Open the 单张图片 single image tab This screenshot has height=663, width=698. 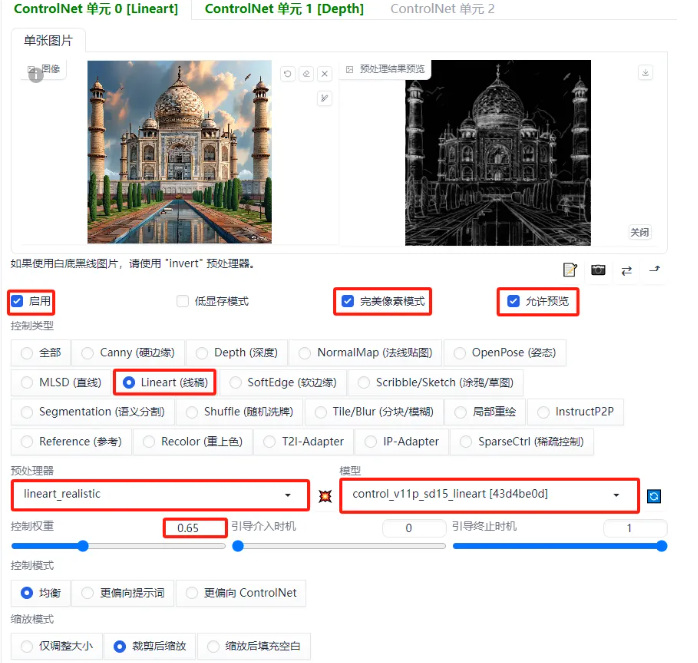tap(48, 41)
